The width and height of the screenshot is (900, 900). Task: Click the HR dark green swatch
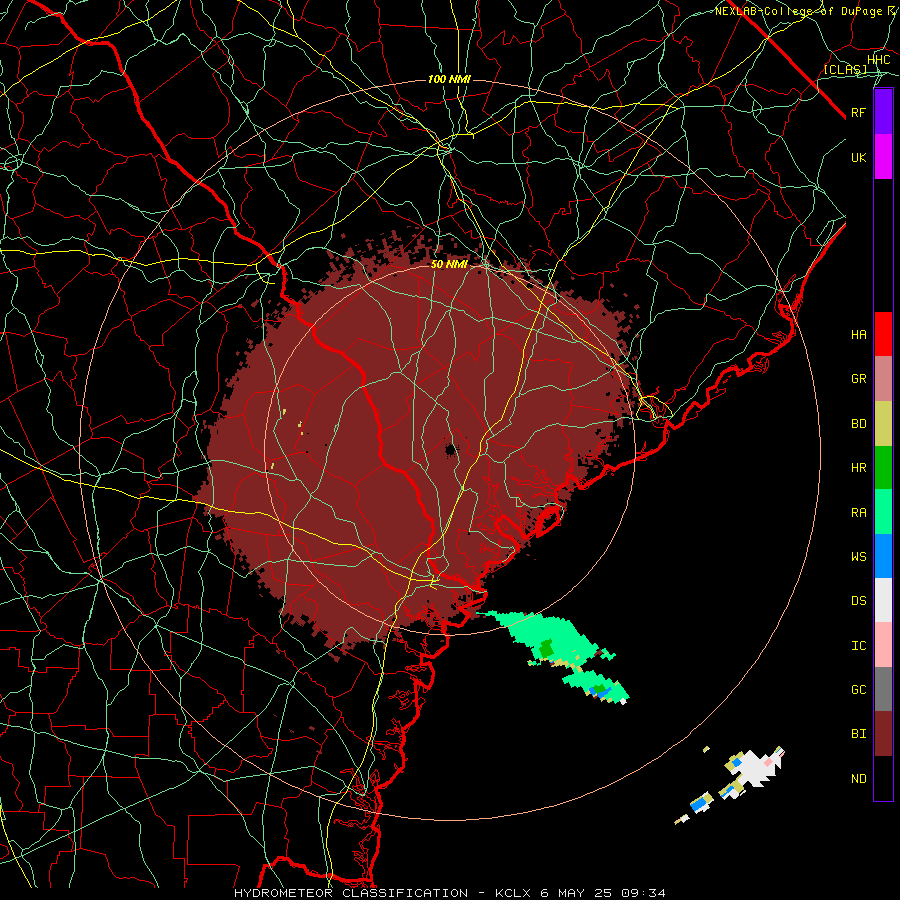click(x=883, y=467)
